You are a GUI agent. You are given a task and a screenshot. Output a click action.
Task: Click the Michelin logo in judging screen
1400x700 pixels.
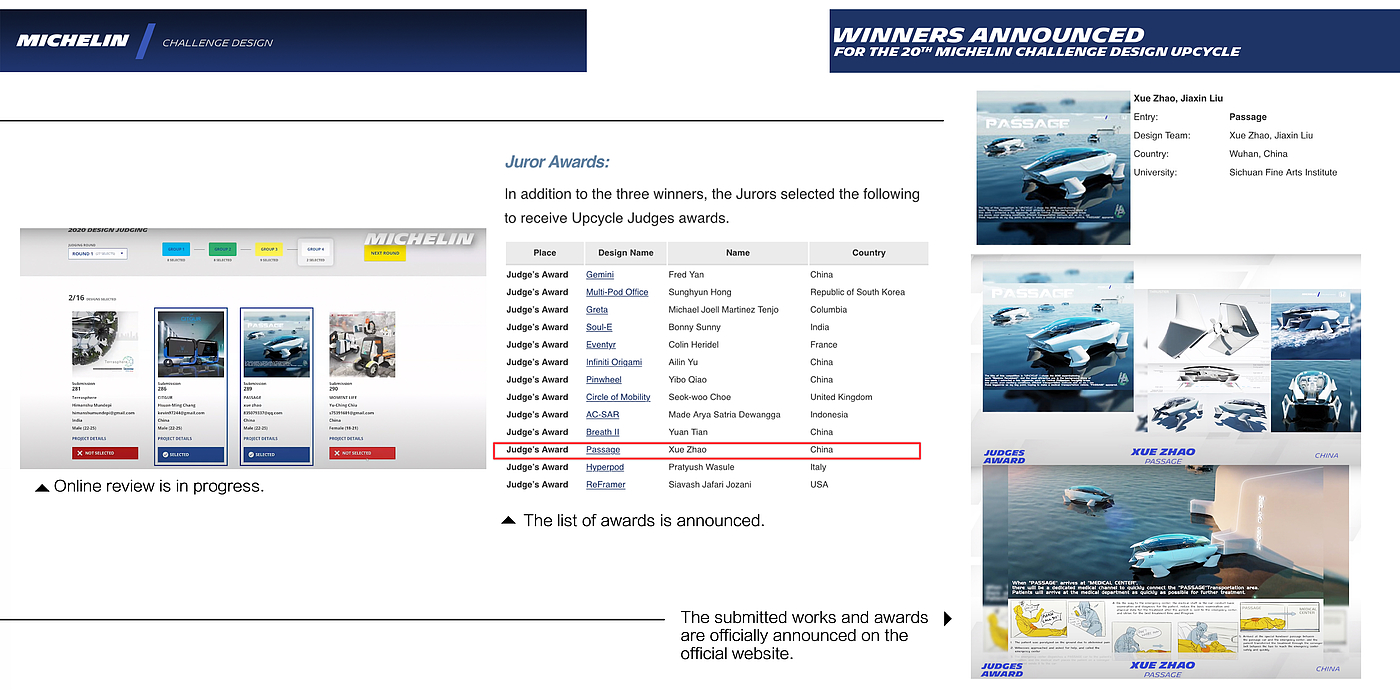click(x=419, y=240)
